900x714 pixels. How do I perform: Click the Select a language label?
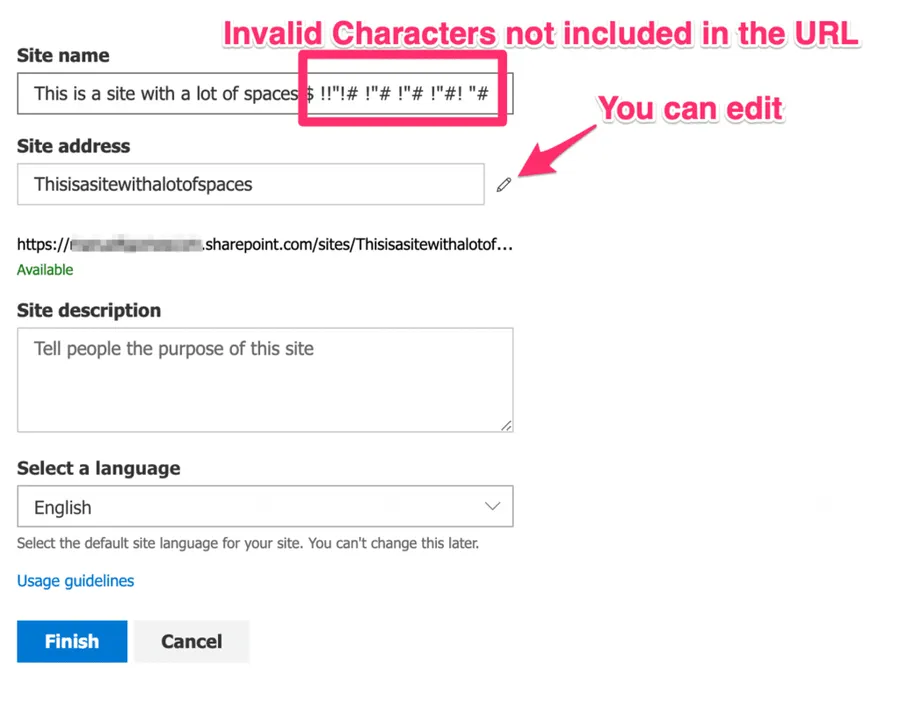click(98, 468)
